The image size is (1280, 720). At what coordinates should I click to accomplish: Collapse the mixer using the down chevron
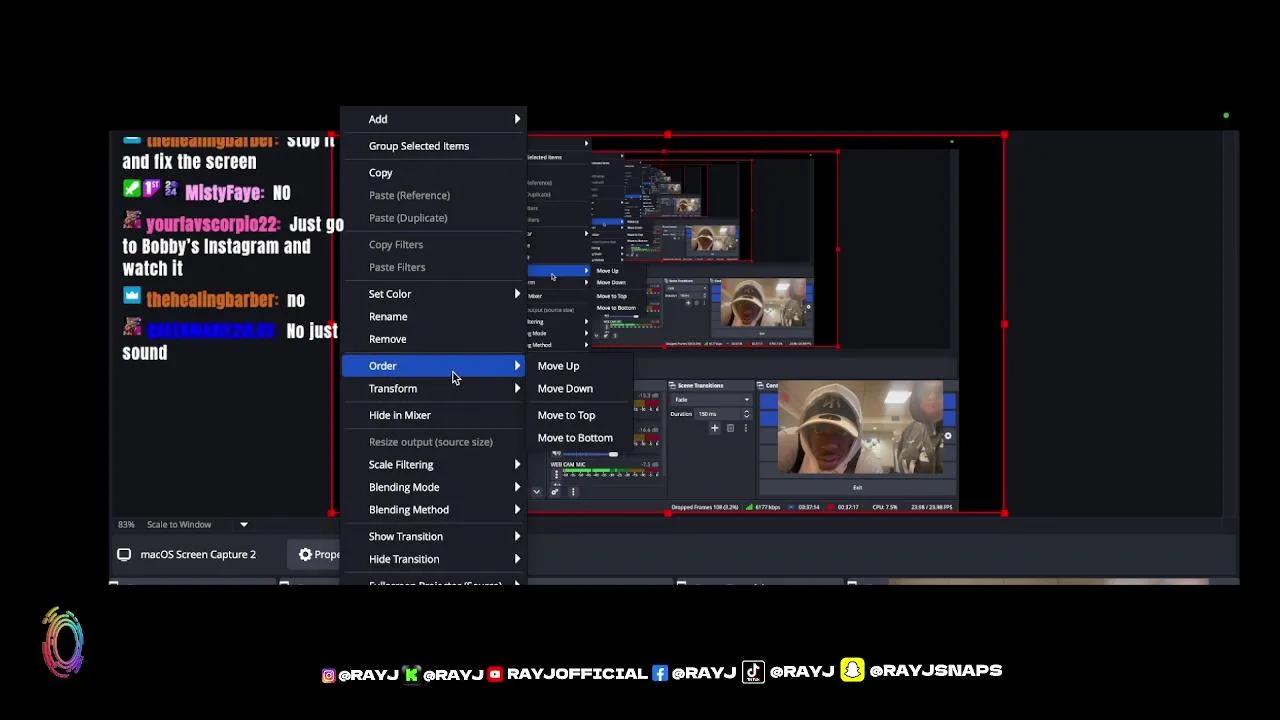coord(536,492)
